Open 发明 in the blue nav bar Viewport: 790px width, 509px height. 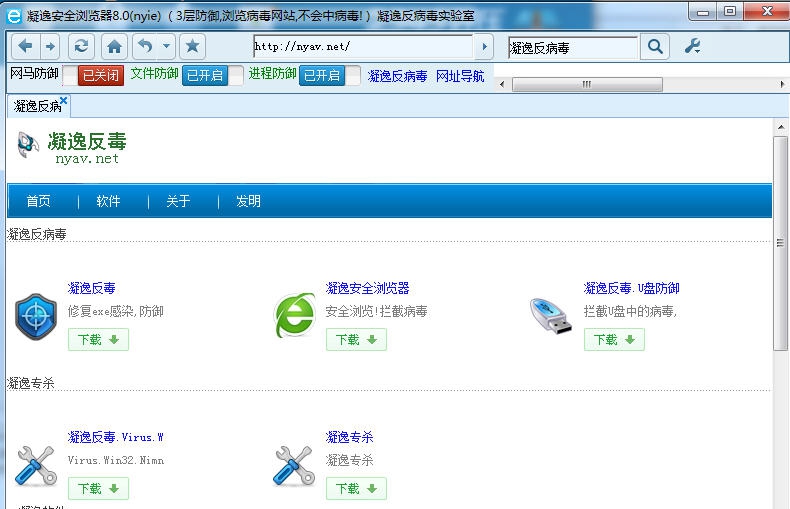coord(248,201)
